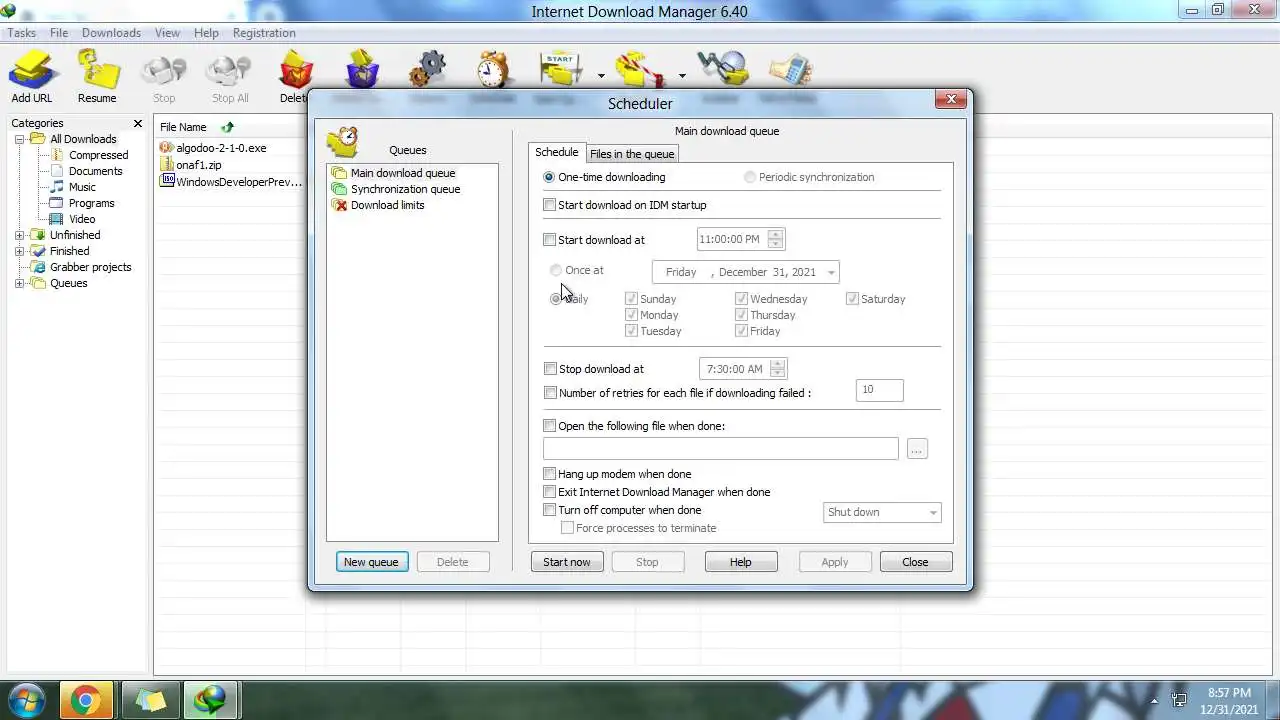Switch to Files in the queue tab
The height and width of the screenshot is (720, 1280).
(x=632, y=154)
